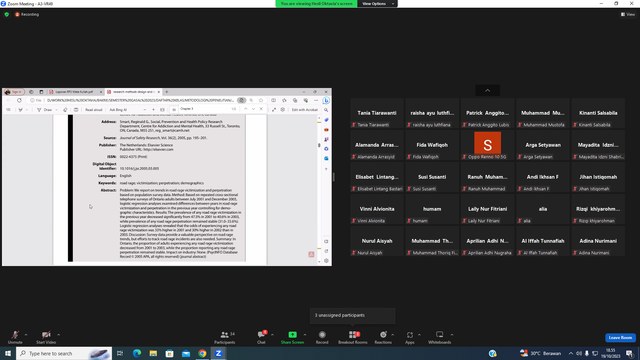Viewport: 640px width, 360px height.
Task: Click the Record button
Action: coord(322,337)
